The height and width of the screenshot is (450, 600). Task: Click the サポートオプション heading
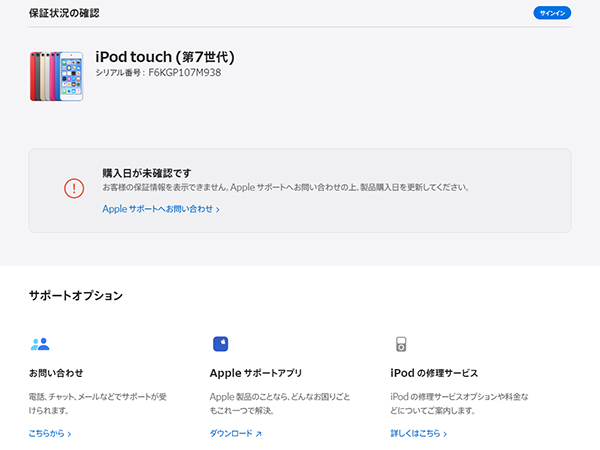pyautogui.click(x=76, y=295)
